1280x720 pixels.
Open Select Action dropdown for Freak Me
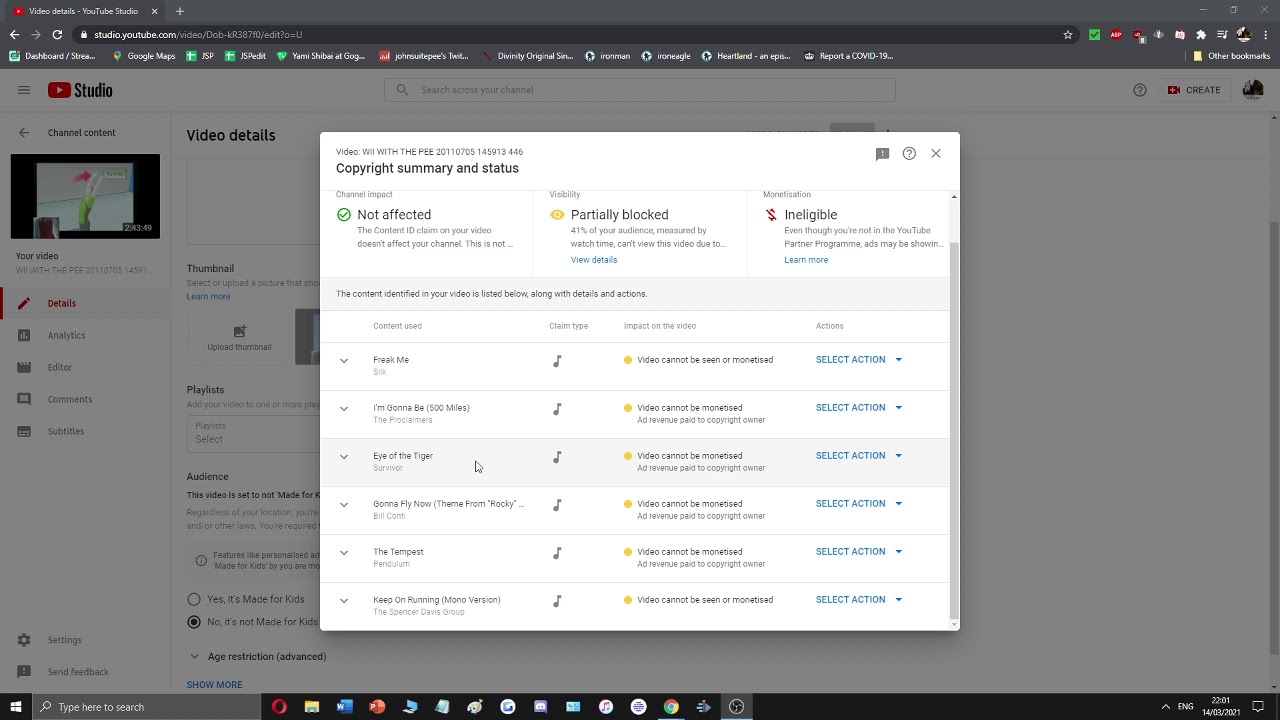click(x=859, y=359)
